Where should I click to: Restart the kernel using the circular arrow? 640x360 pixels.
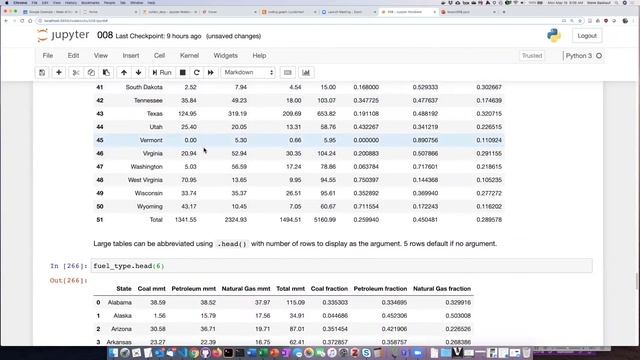[196, 73]
